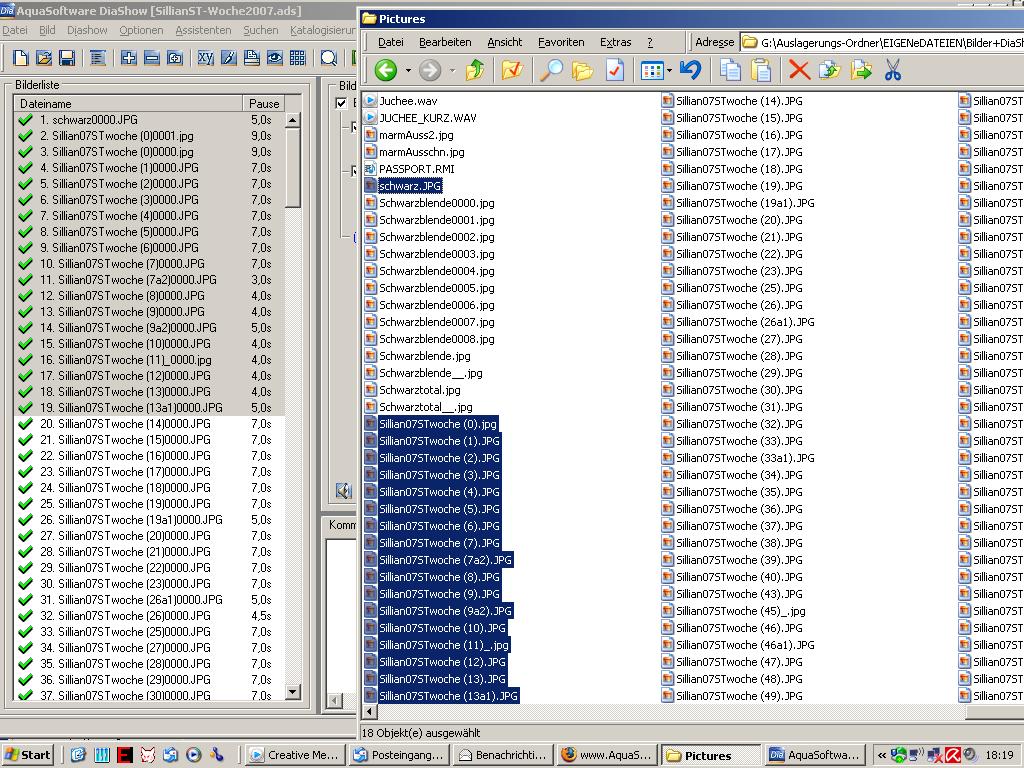Viewport: 1024px width, 768px height.
Task: Expand the views dropdown in Explorer toolbar
Action: (x=670, y=70)
